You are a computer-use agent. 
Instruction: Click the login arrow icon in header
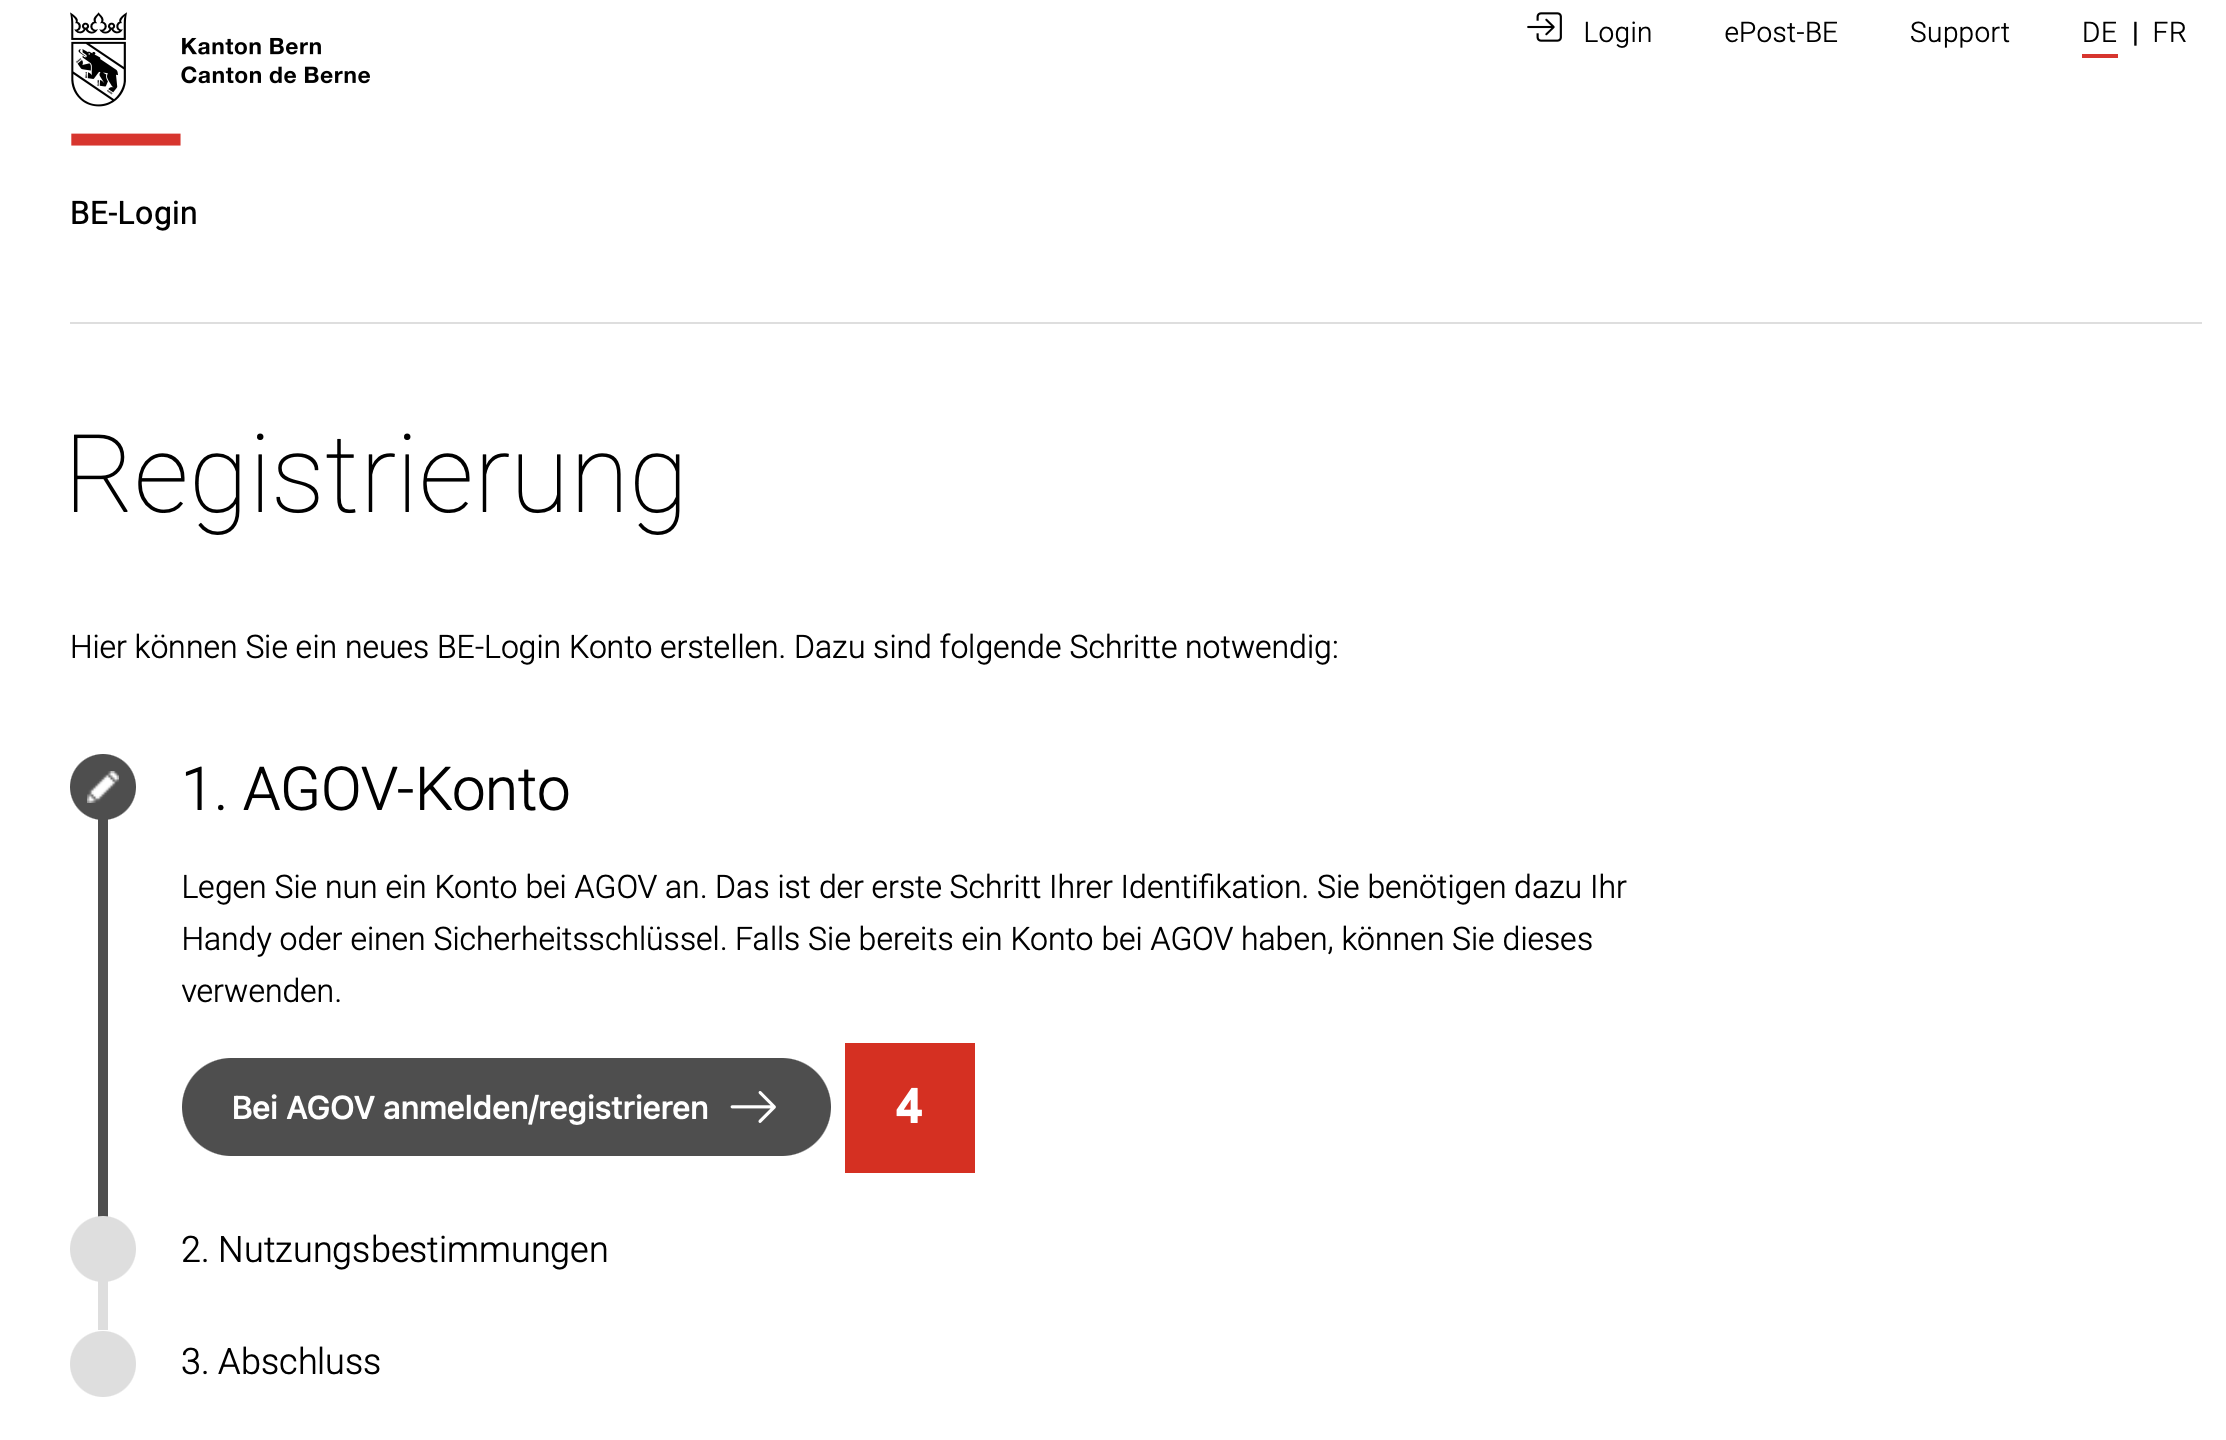pos(1545,28)
